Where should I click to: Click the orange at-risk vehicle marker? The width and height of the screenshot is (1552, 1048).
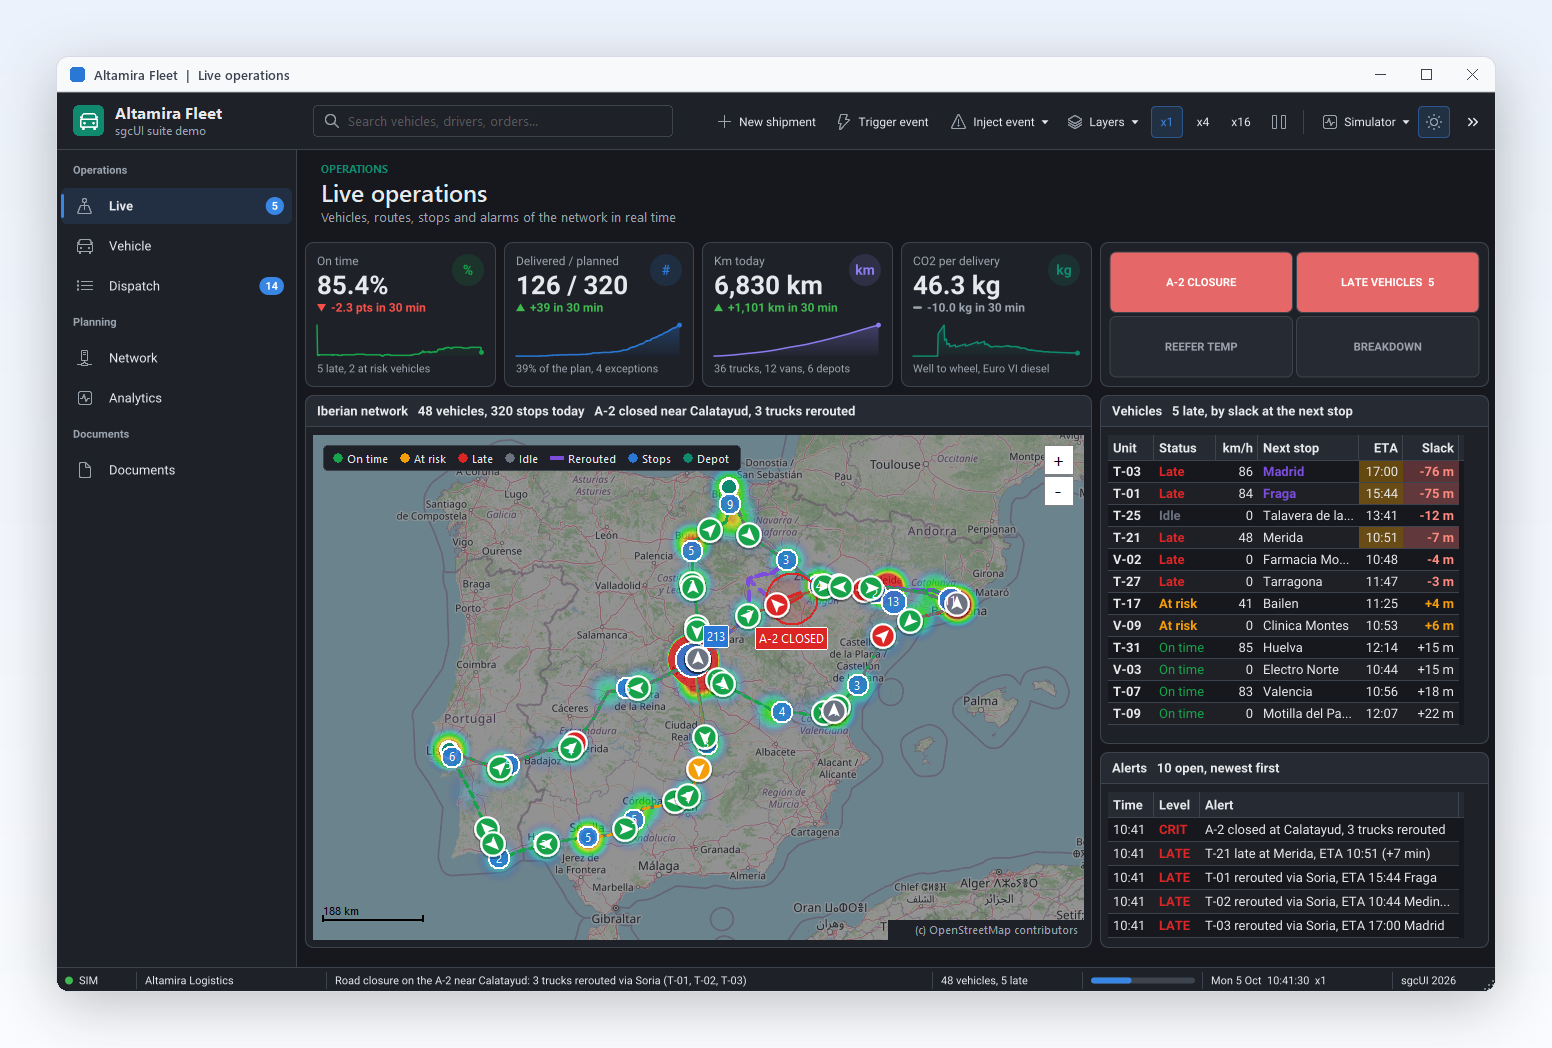(x=699, y=769)
